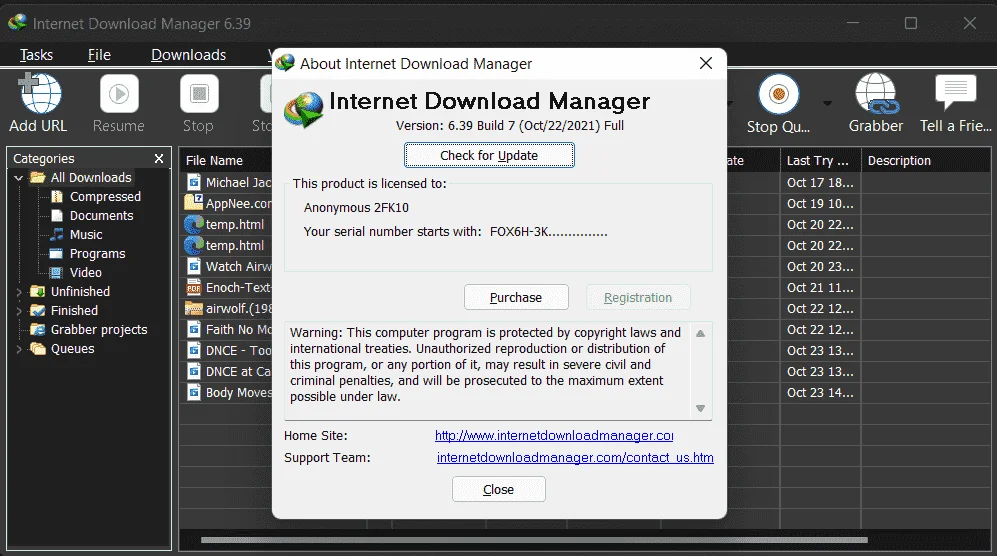
Task: Click the Finished folder icon
Action: (38, 311)
